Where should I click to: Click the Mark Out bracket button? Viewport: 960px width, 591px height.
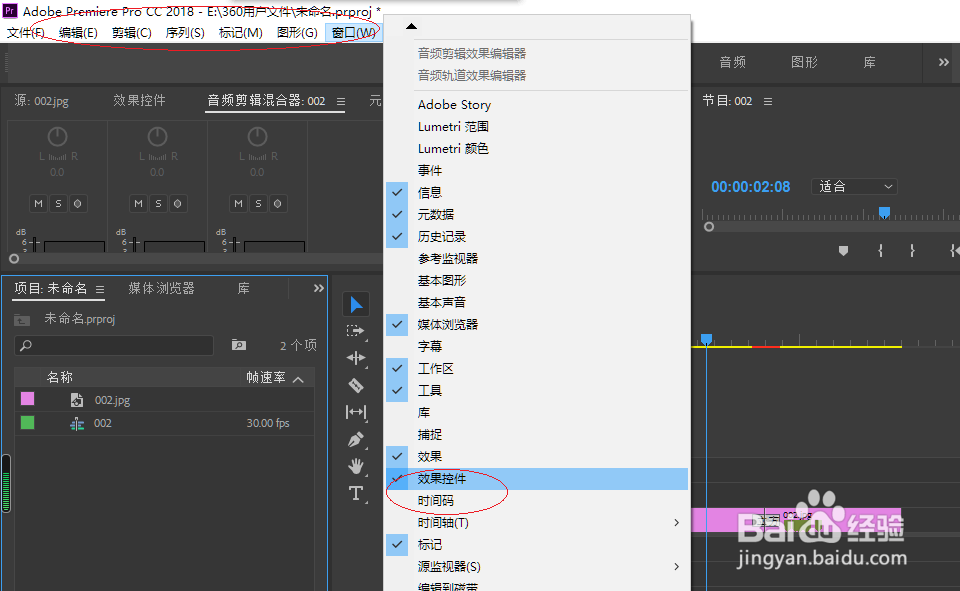pyautogui.click(x=912, y=250)
